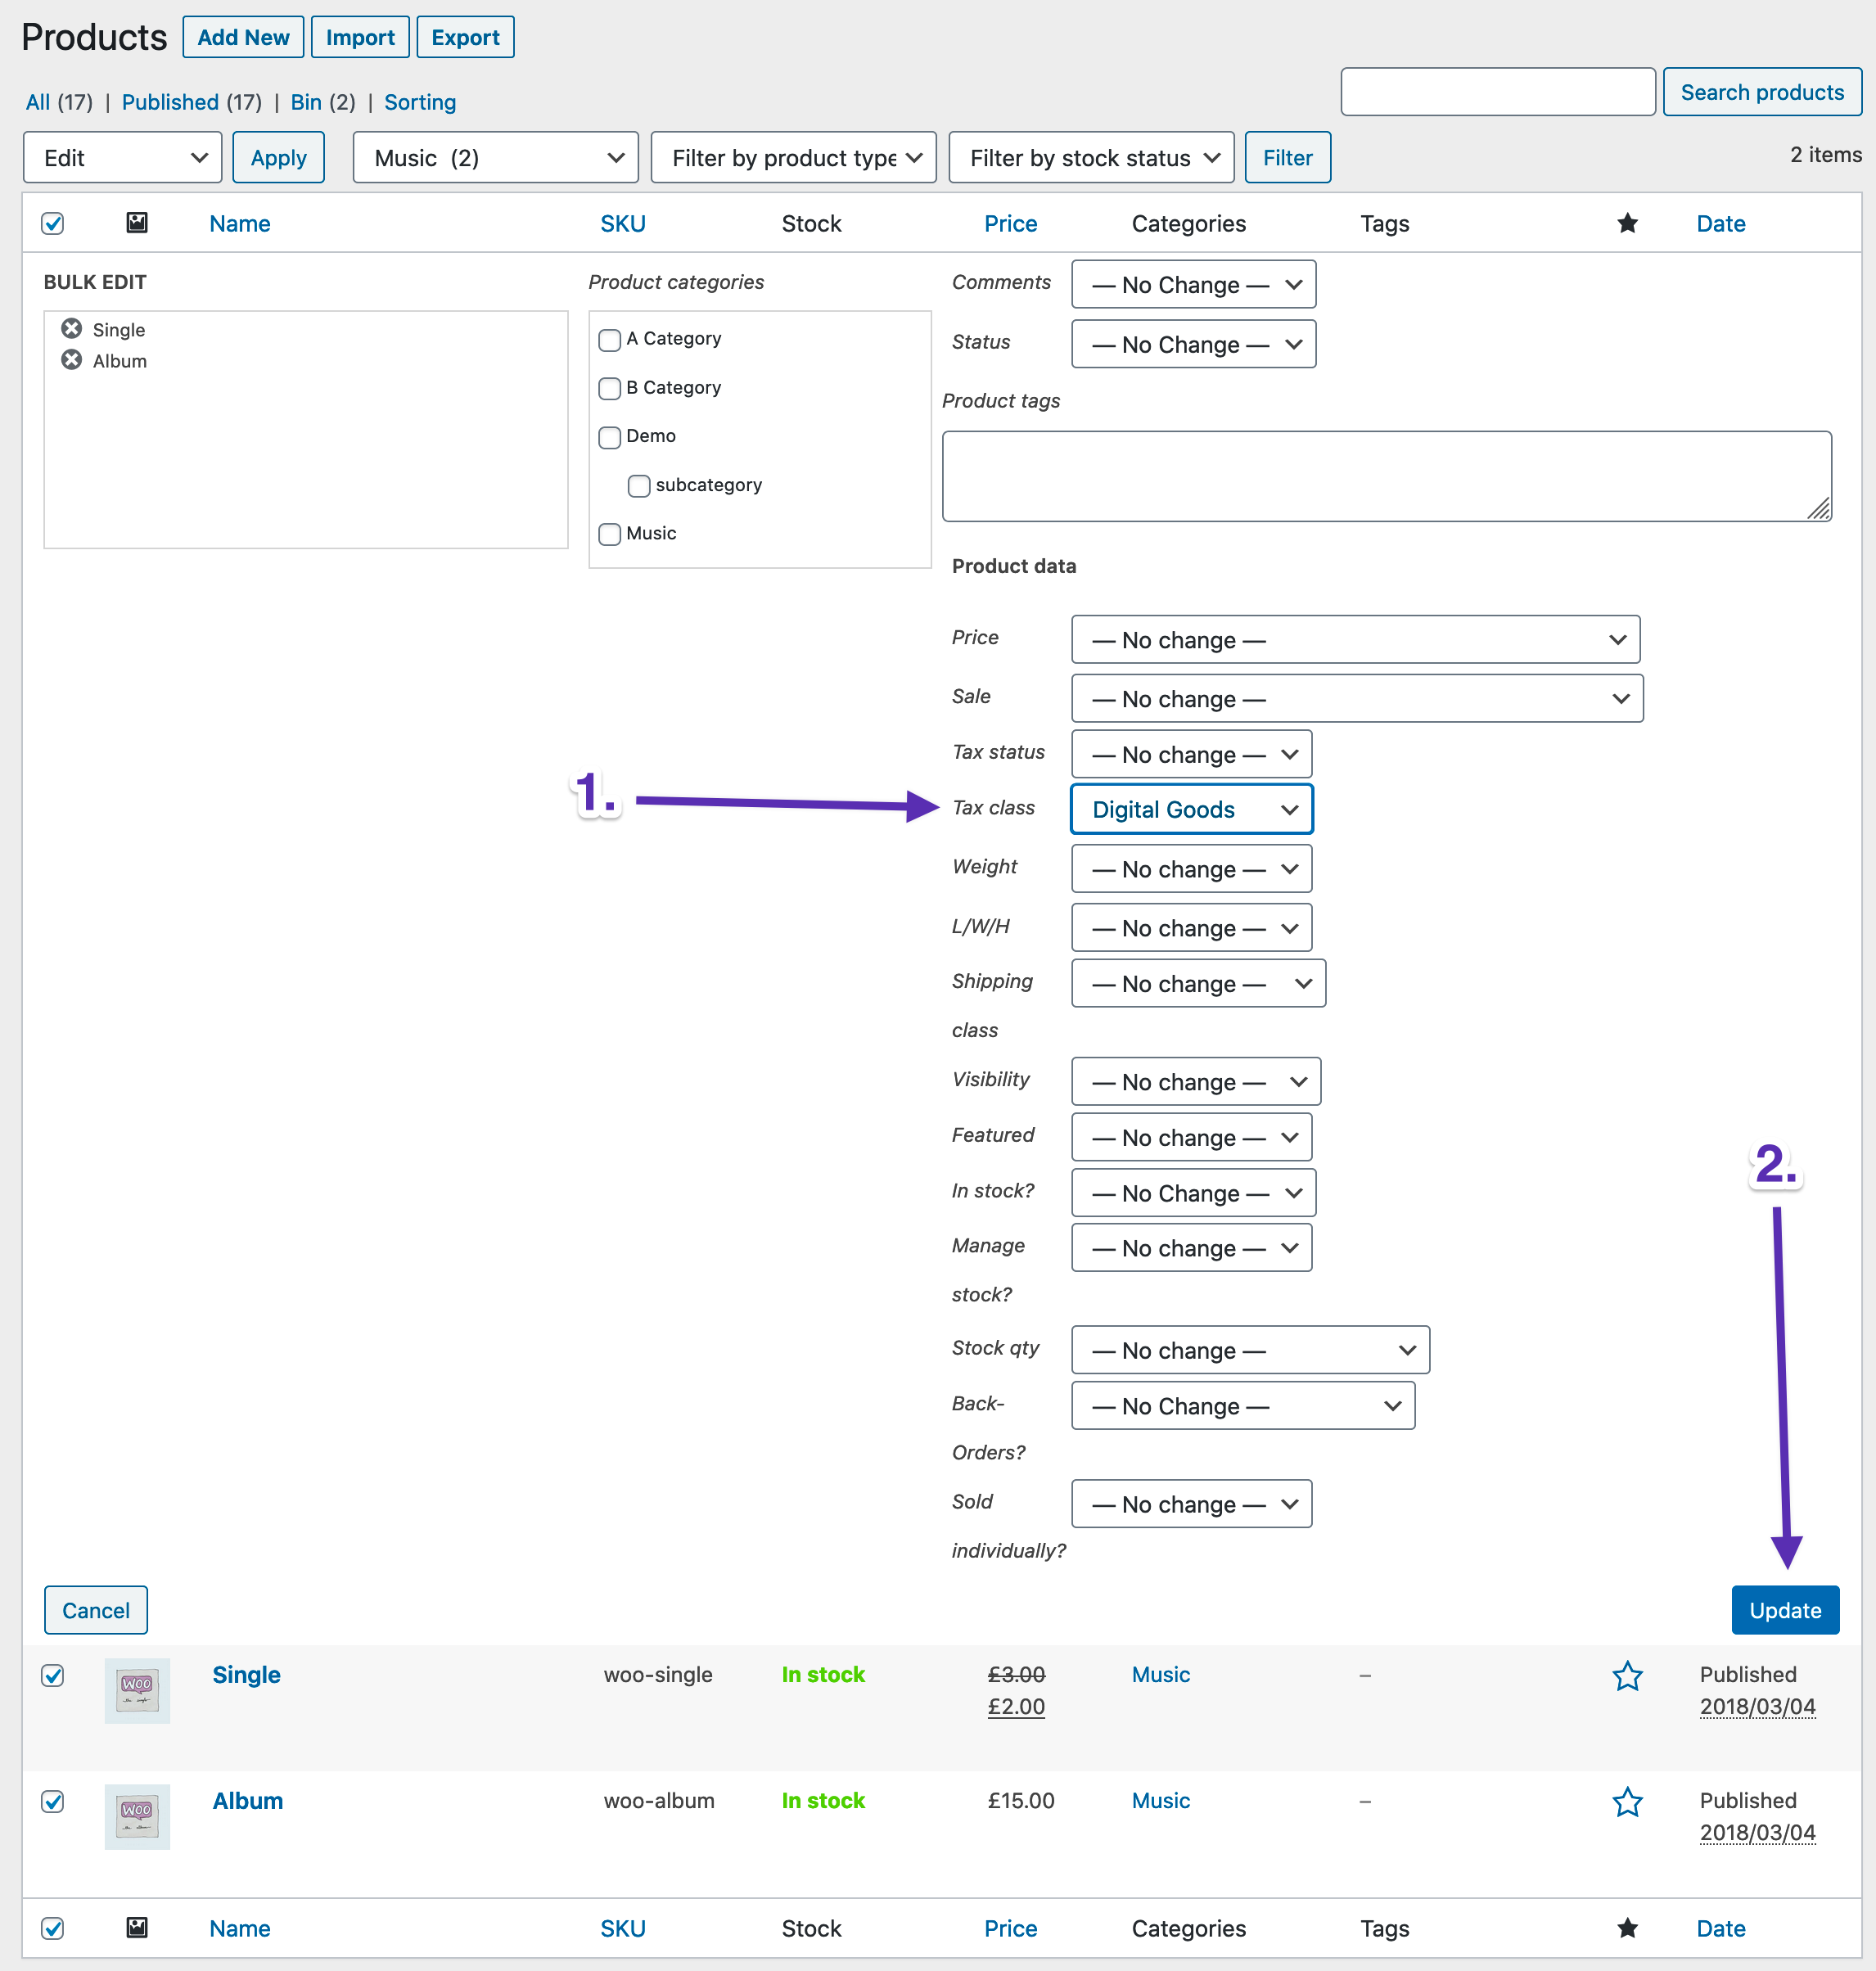1876x1971 pixels.
Task: Click the Update button
Action: (1785, 1610)
